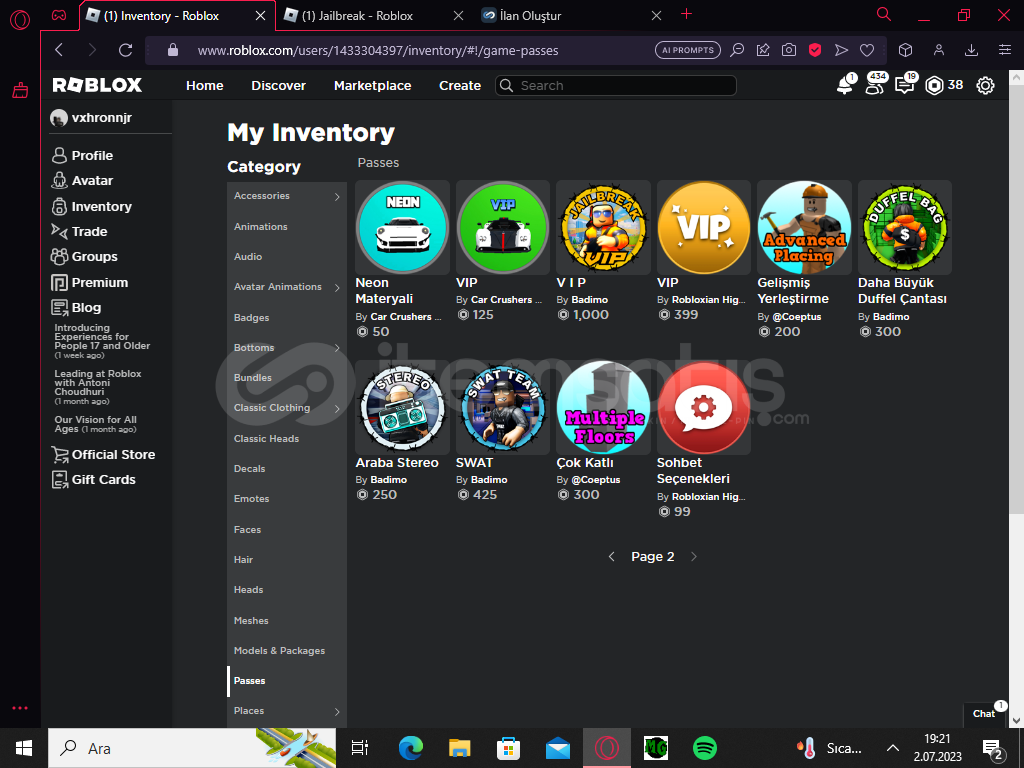Screen dimensions: 1024x768
Task: Open messages icon with 19 badge
Action: coord(905,84)
